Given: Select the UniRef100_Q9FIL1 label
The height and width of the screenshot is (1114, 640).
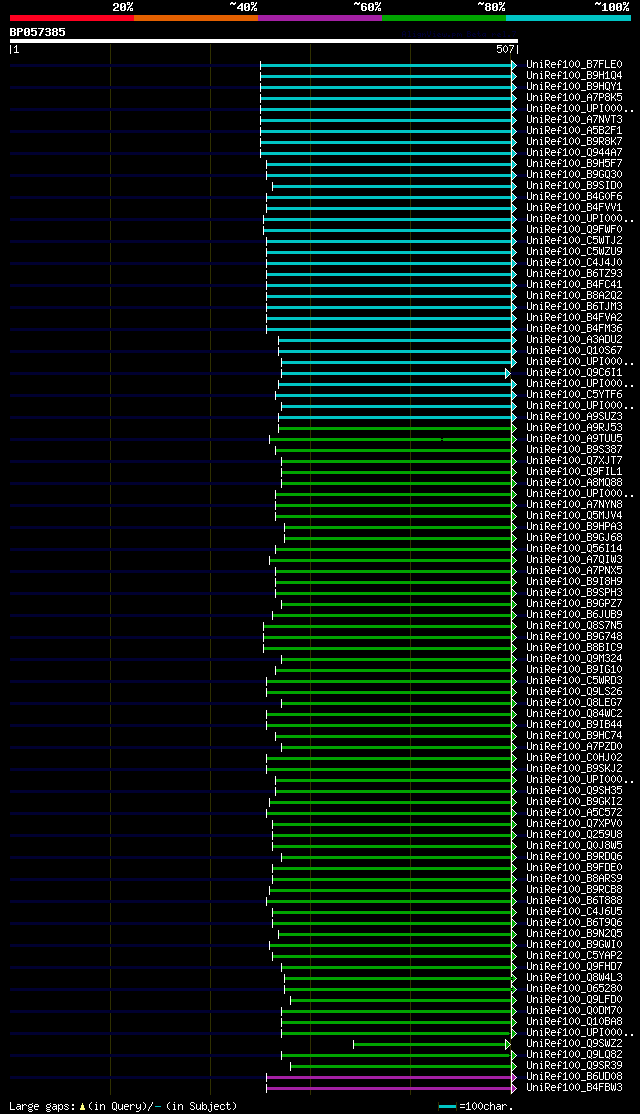Looking at the screenshot, I should click(575, 472).
